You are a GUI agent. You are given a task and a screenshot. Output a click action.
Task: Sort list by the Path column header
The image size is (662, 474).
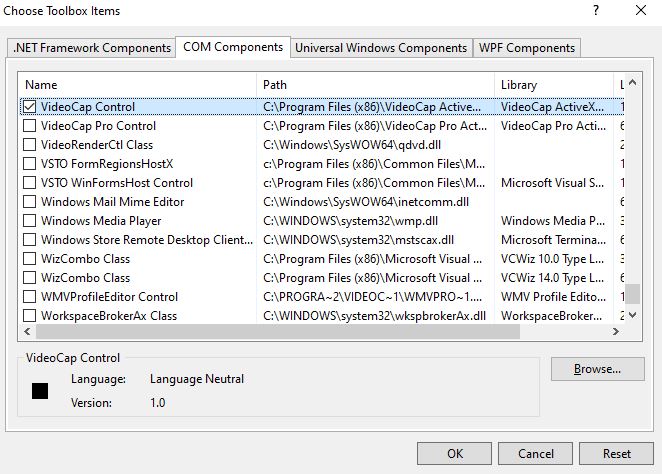(375, 85)
